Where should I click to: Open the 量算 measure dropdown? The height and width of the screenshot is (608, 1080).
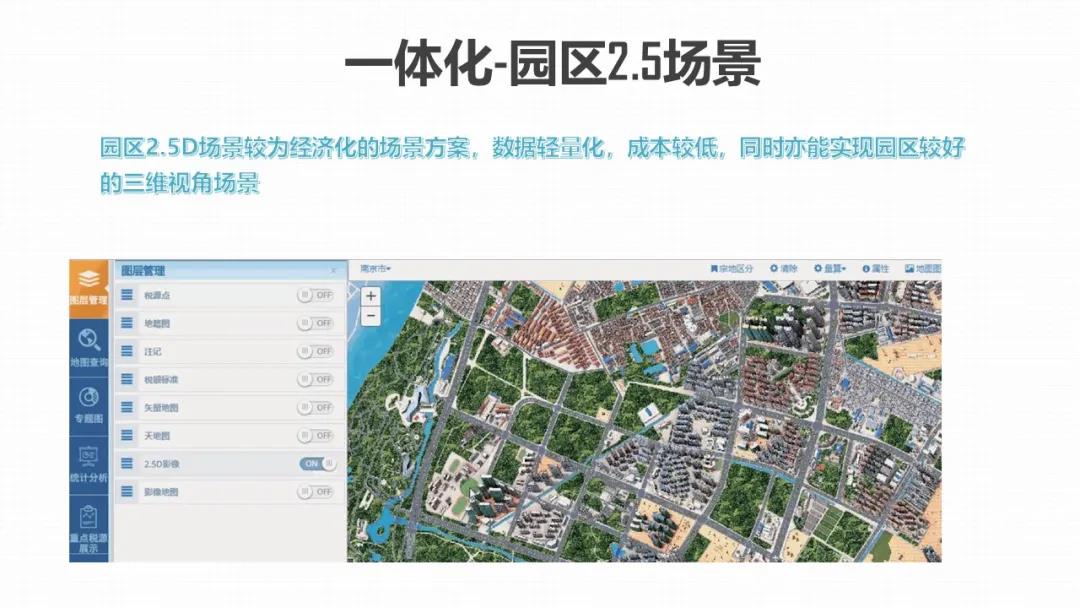pos(829,269)
